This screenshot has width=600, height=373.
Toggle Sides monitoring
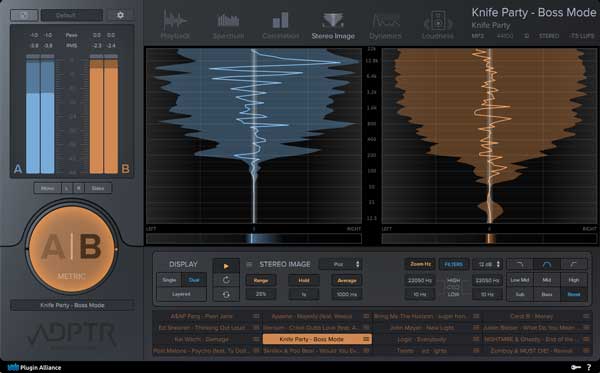pyautogui.click(x=98, y=188)
